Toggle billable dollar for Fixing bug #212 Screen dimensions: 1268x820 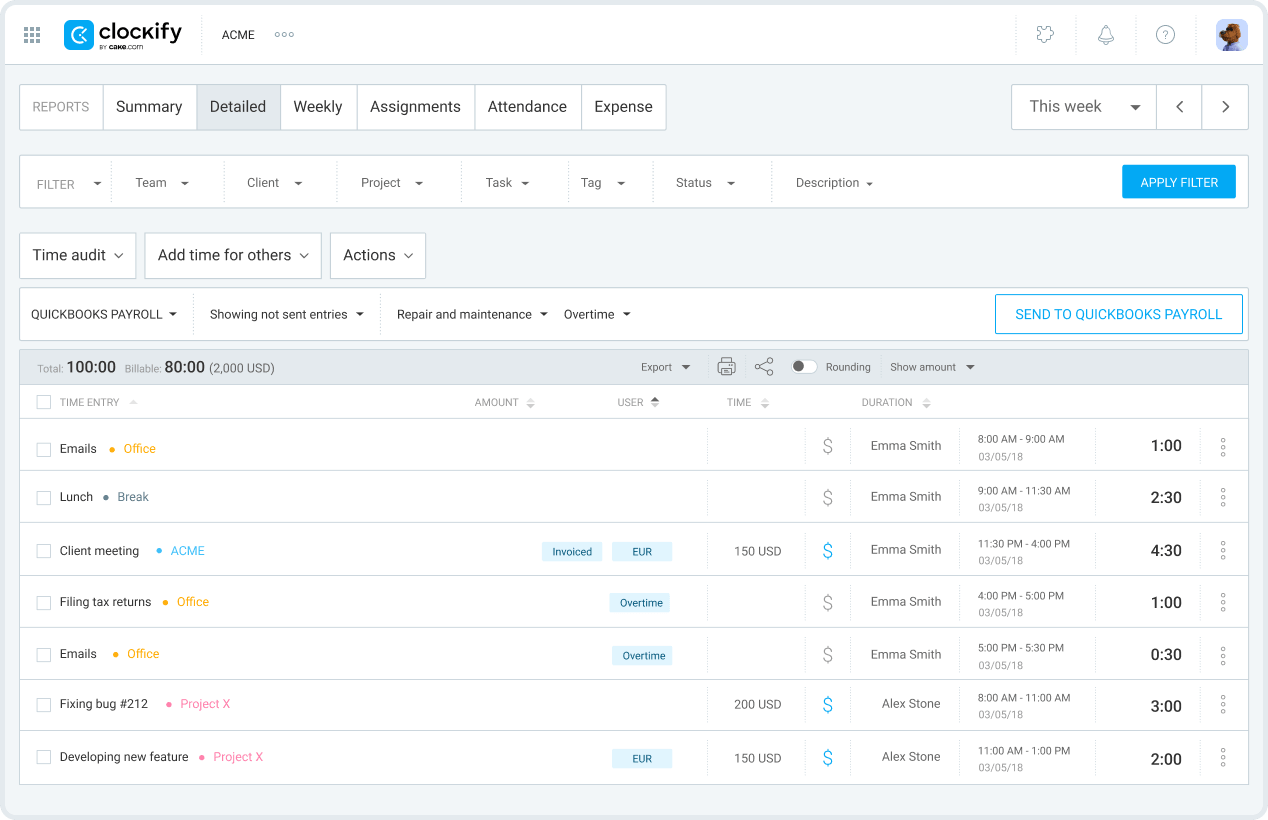tap(827, 705)
